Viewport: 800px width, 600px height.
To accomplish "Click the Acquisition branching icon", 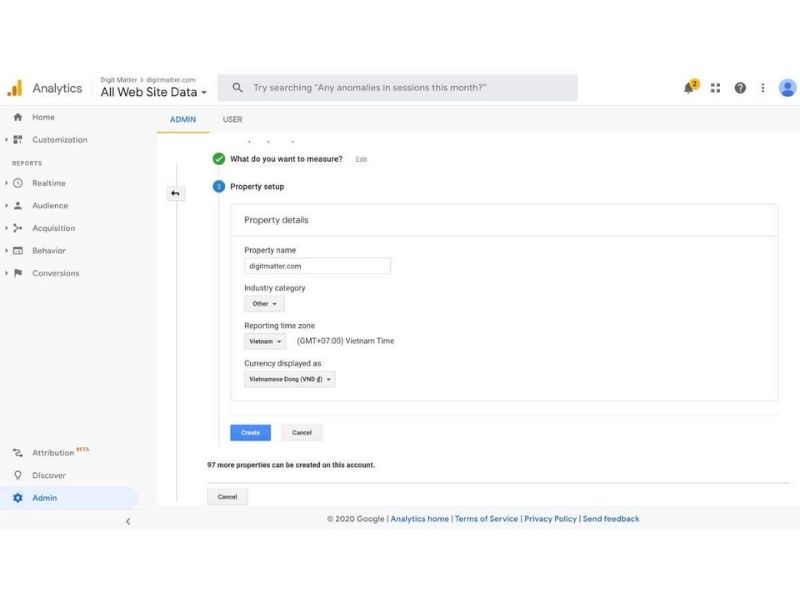I will [x=18, y=228].
